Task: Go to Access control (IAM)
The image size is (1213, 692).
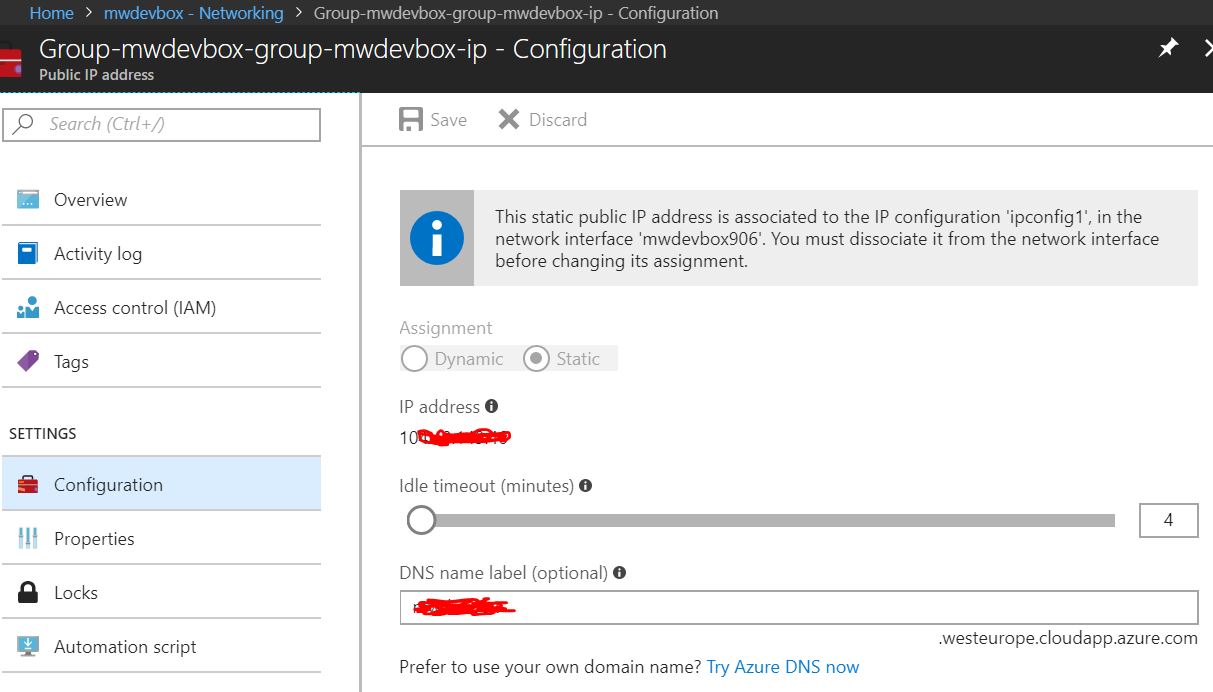Action: pyautogui.click(x=161, y=307)
